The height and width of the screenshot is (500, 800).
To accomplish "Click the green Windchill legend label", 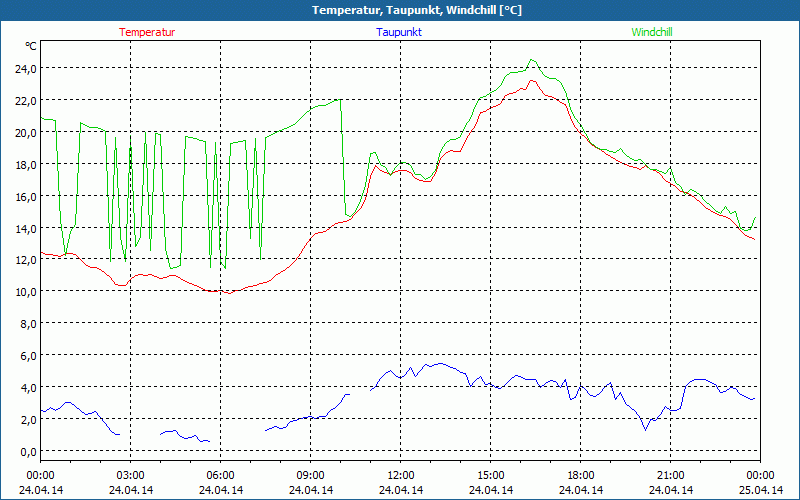I will coord(652,32).
